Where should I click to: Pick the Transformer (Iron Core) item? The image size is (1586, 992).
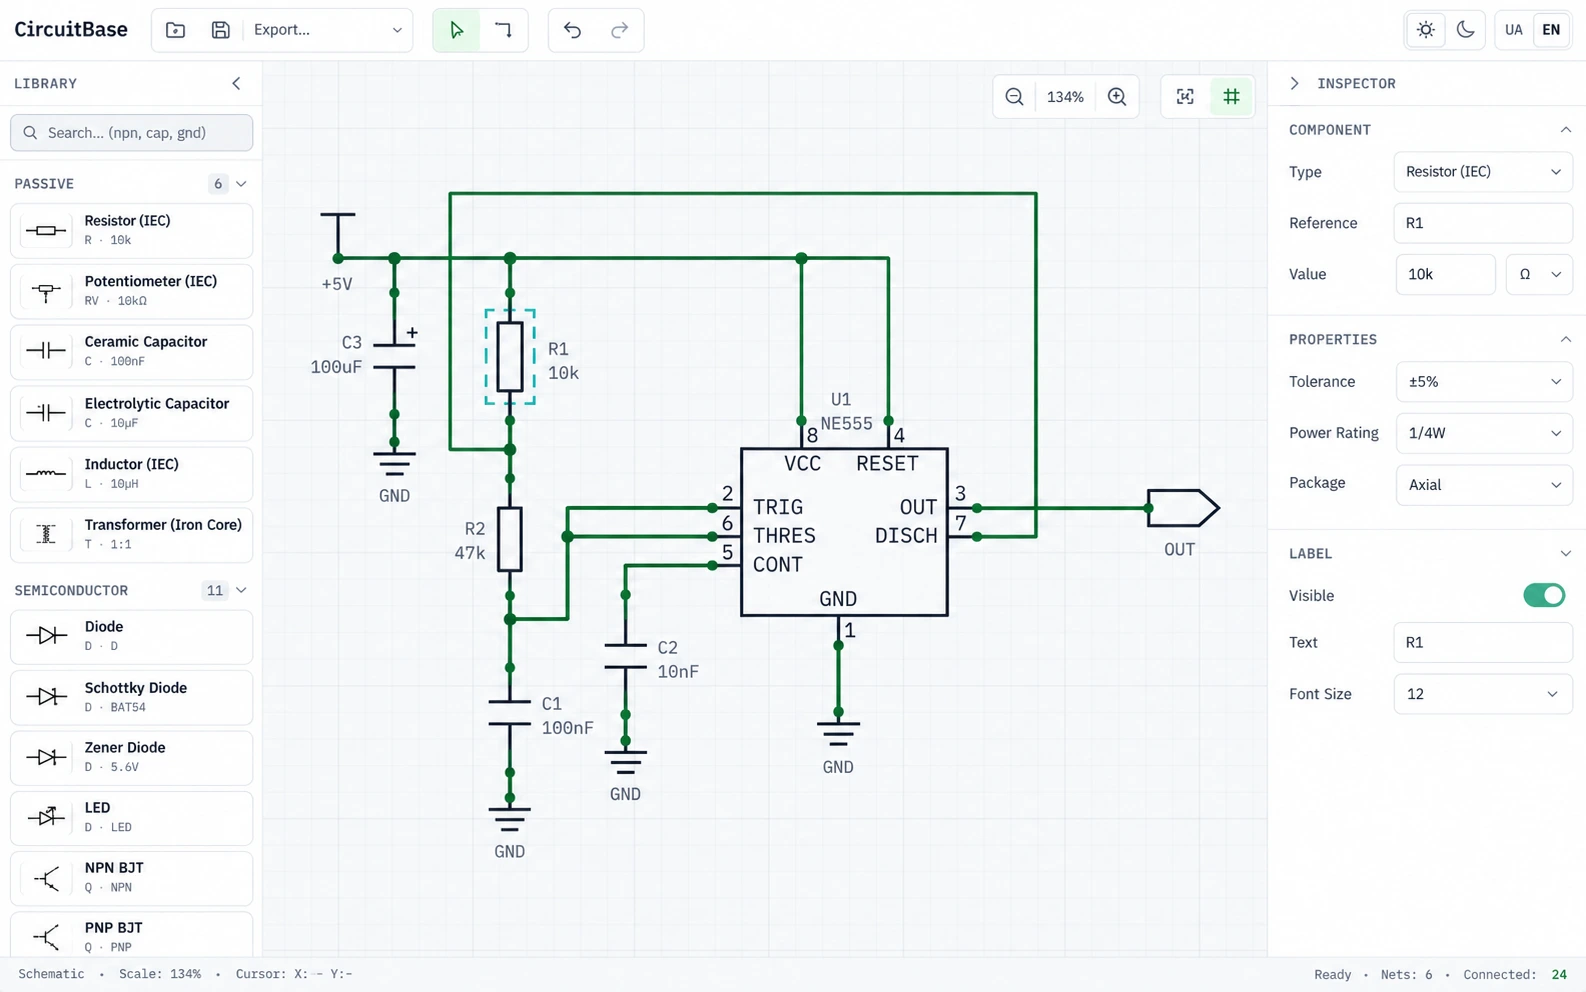[131, 534]
